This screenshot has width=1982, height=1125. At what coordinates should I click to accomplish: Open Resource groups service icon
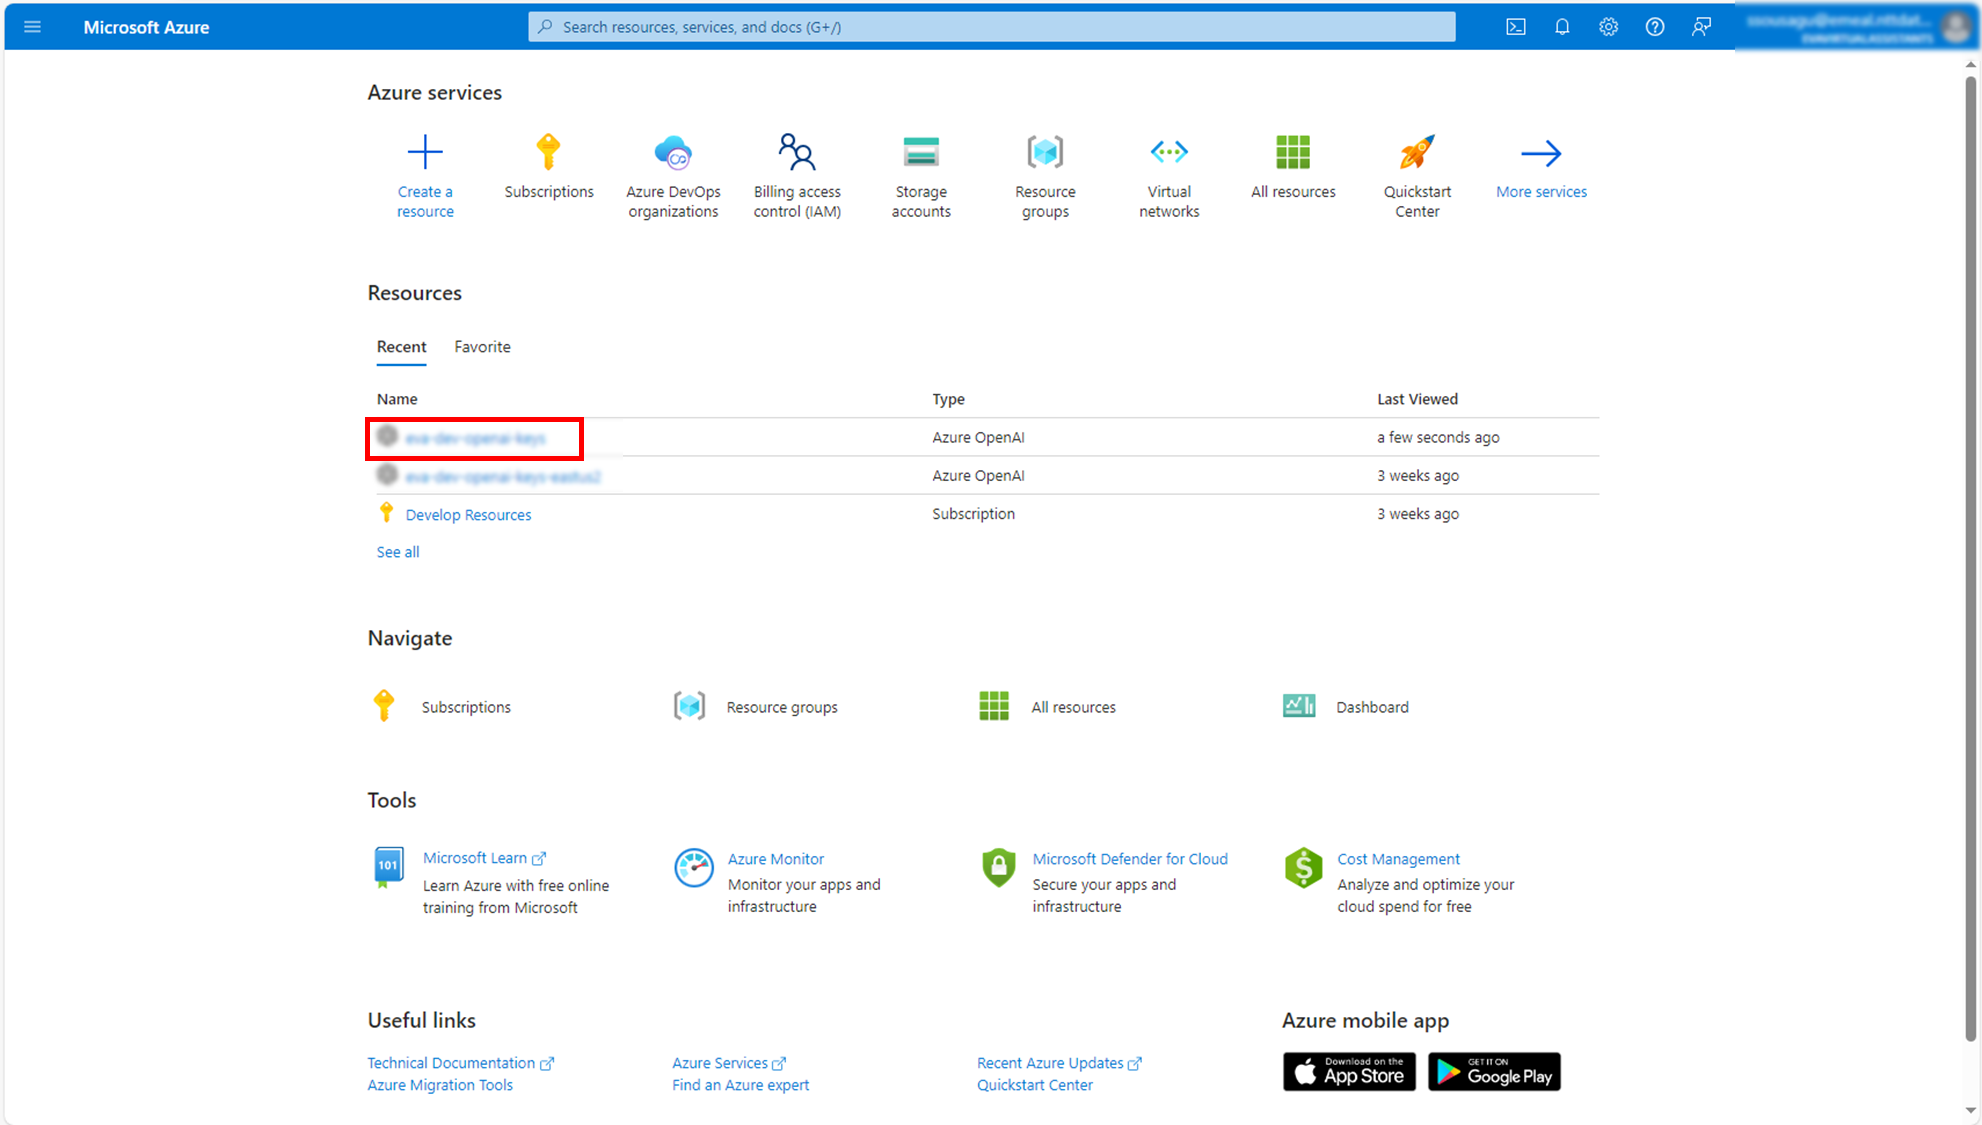1045,152
